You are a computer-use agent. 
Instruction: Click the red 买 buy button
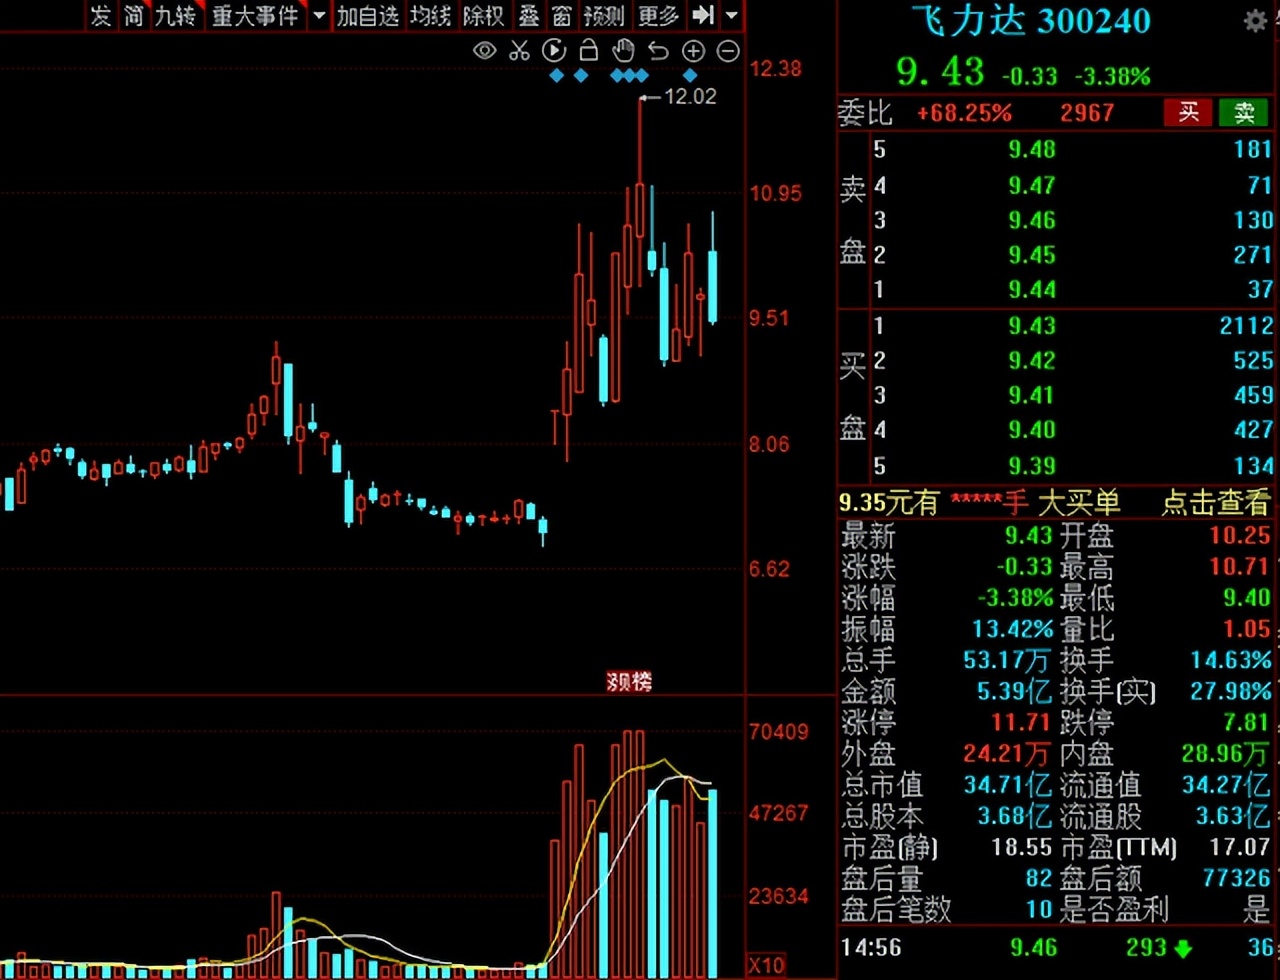1187,113
